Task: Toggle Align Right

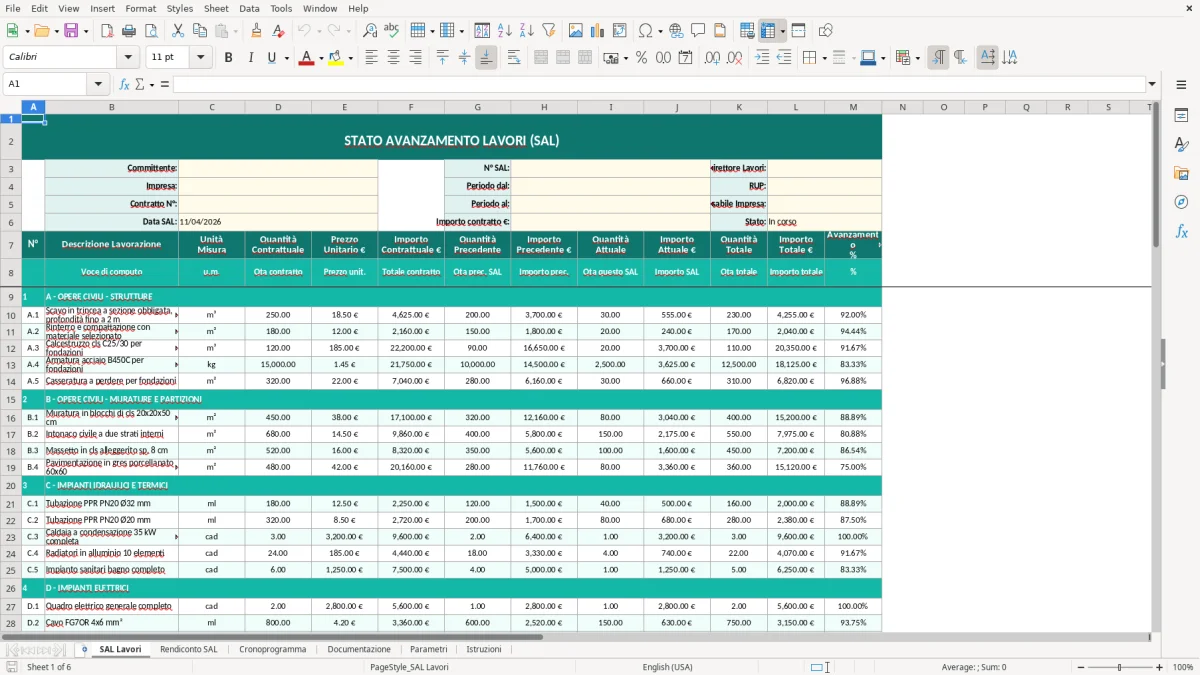Action: 415,58
